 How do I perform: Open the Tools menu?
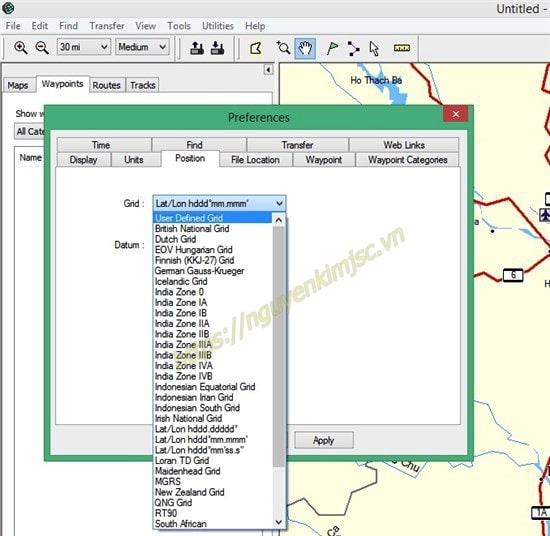click(179, 26)
